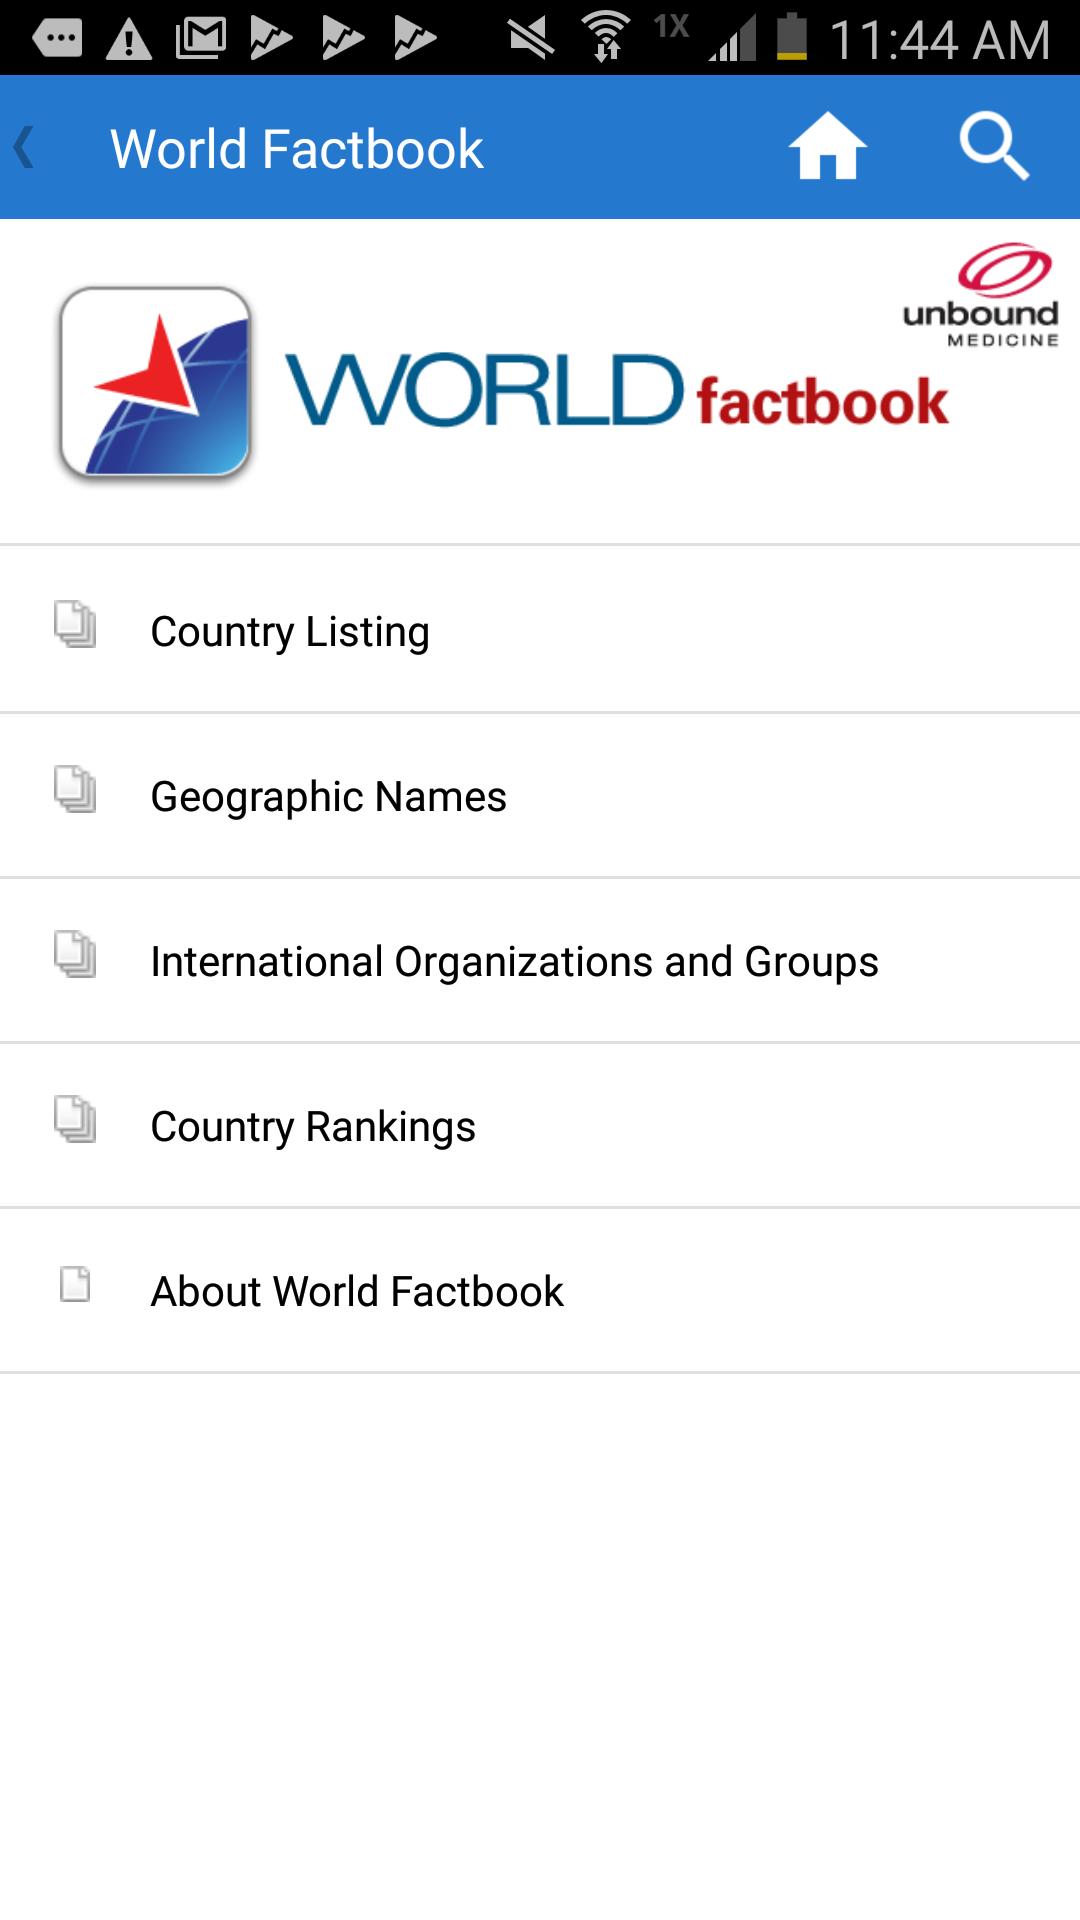Open Country Rankings
1080x1920 pixels.
(313, 1127)
